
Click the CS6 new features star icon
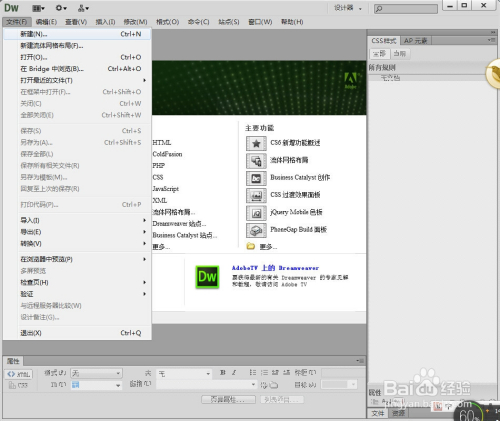pyautogui.click(x=256, y=143)
